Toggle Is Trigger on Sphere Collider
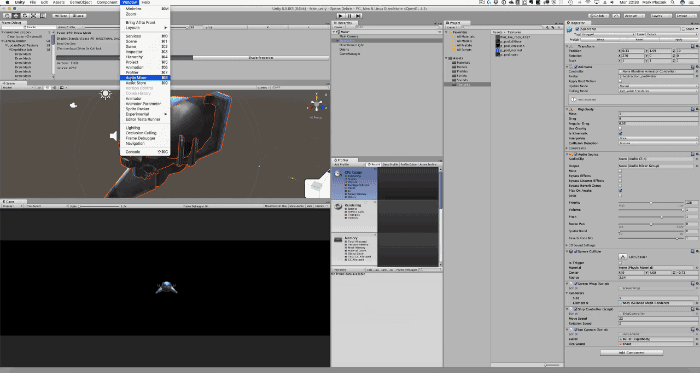This screenshot has height=373, width=700. click(620, 263)
